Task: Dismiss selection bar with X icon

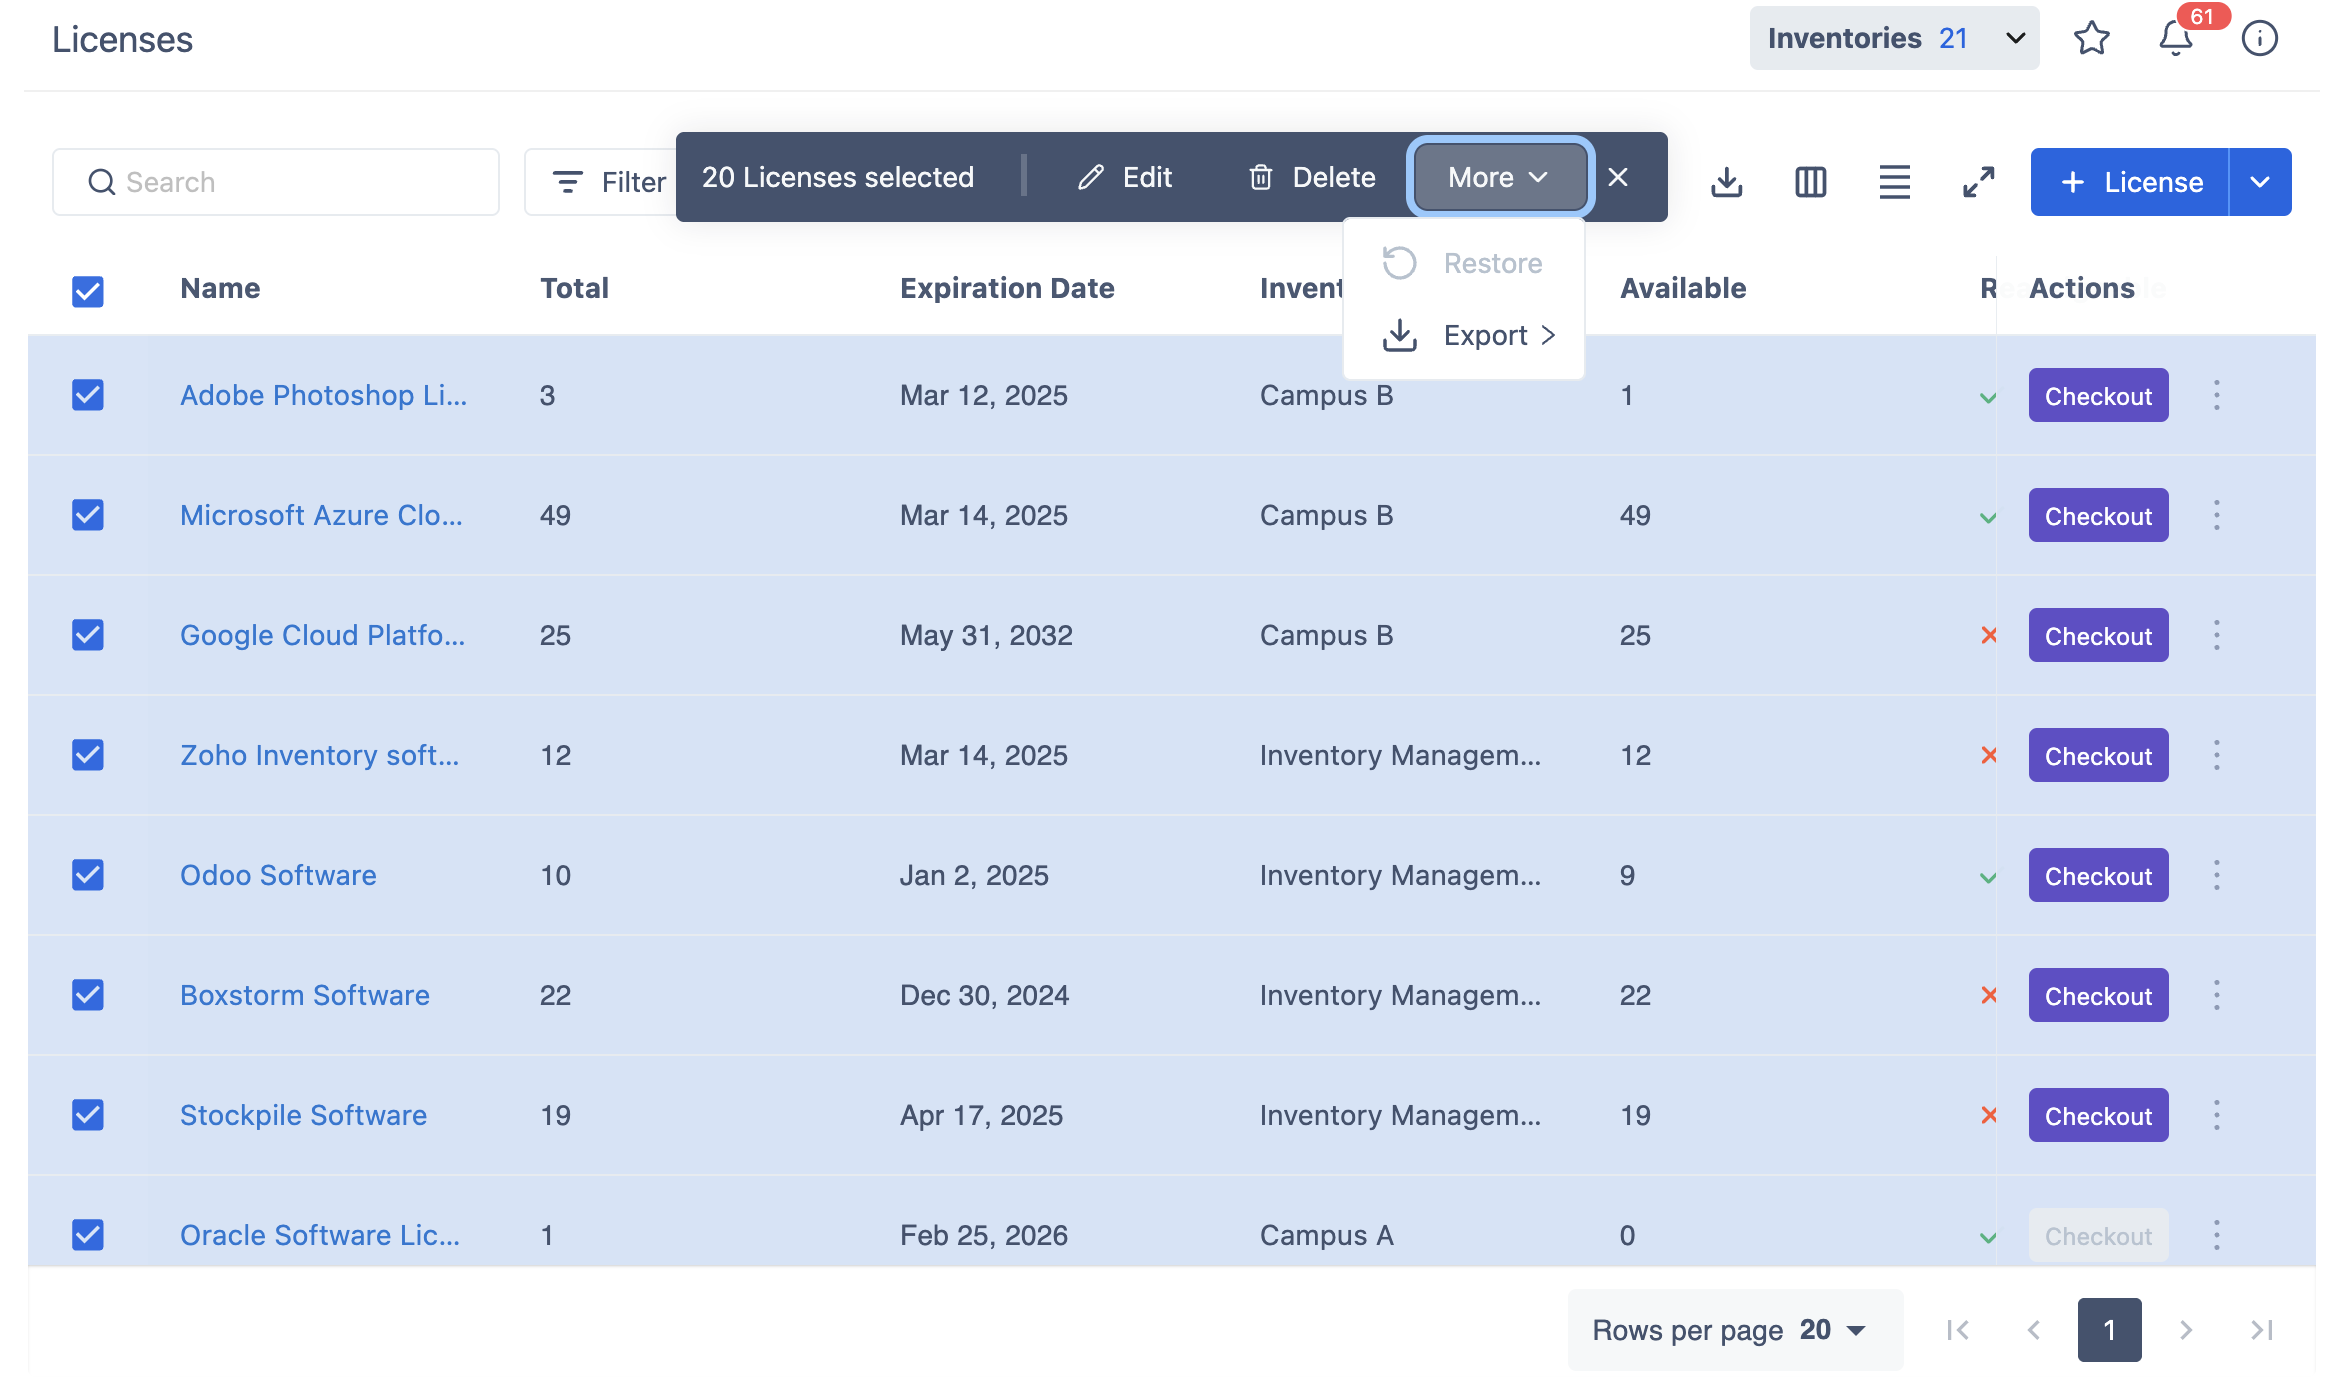Action: click(x=1618, y=177)
